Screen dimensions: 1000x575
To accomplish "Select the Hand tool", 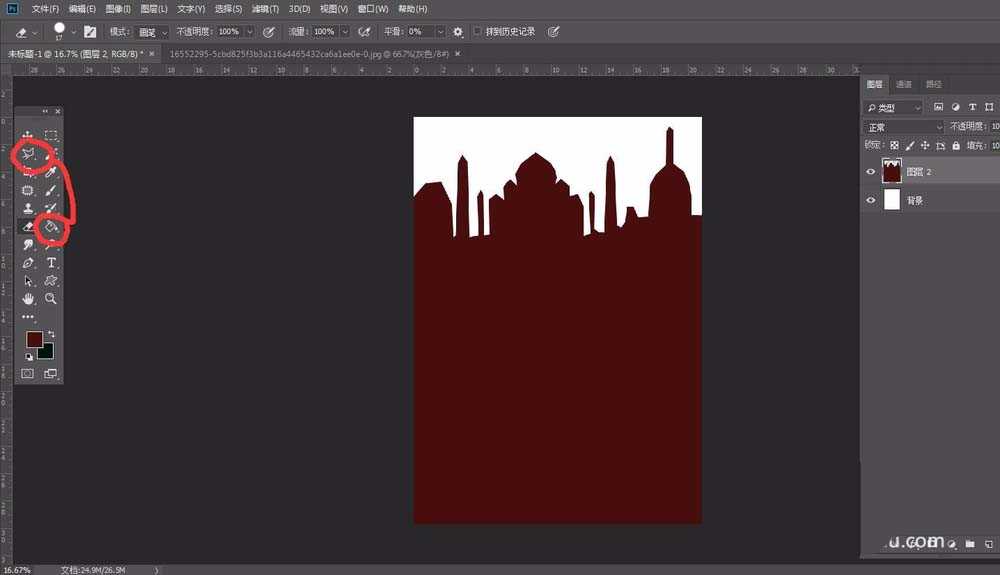I will click(x=28, y=299).
